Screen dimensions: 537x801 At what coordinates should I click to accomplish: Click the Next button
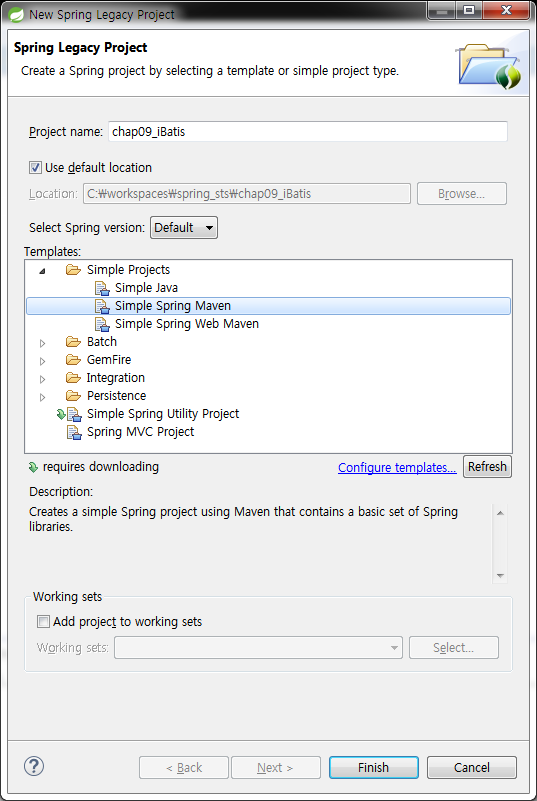pyautogui.click(x=276, y=767)
